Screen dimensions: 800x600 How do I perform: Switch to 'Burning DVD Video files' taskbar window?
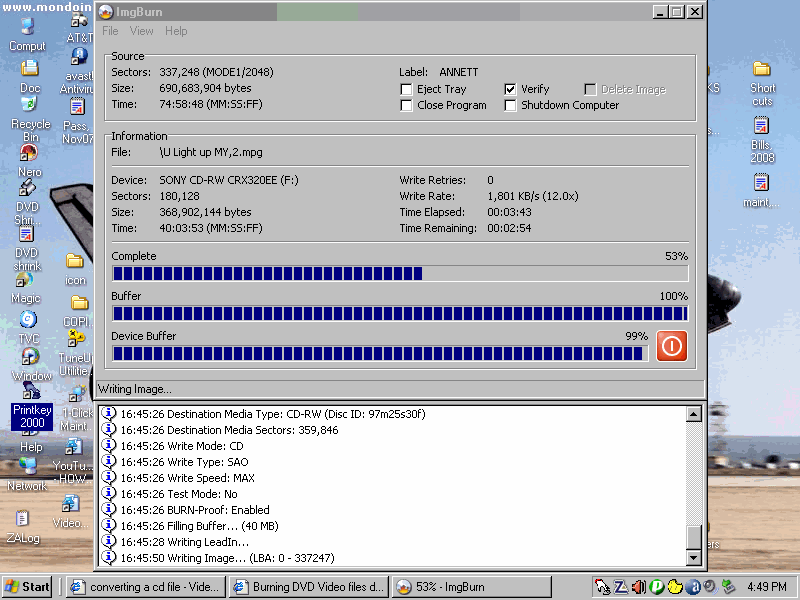pyautogui.click(x=309, y=587)
